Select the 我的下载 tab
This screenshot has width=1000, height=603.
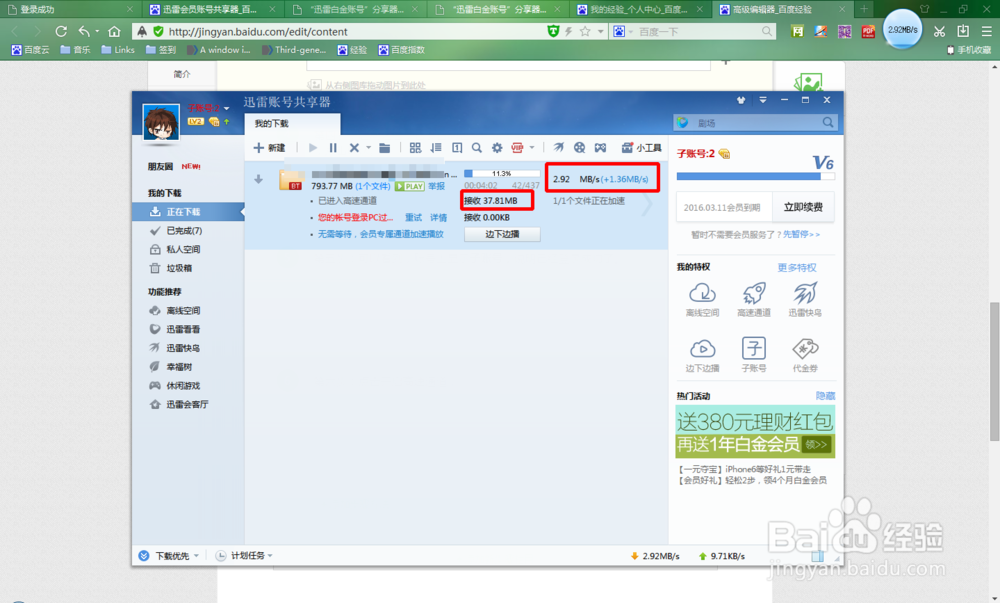(292, 124)
